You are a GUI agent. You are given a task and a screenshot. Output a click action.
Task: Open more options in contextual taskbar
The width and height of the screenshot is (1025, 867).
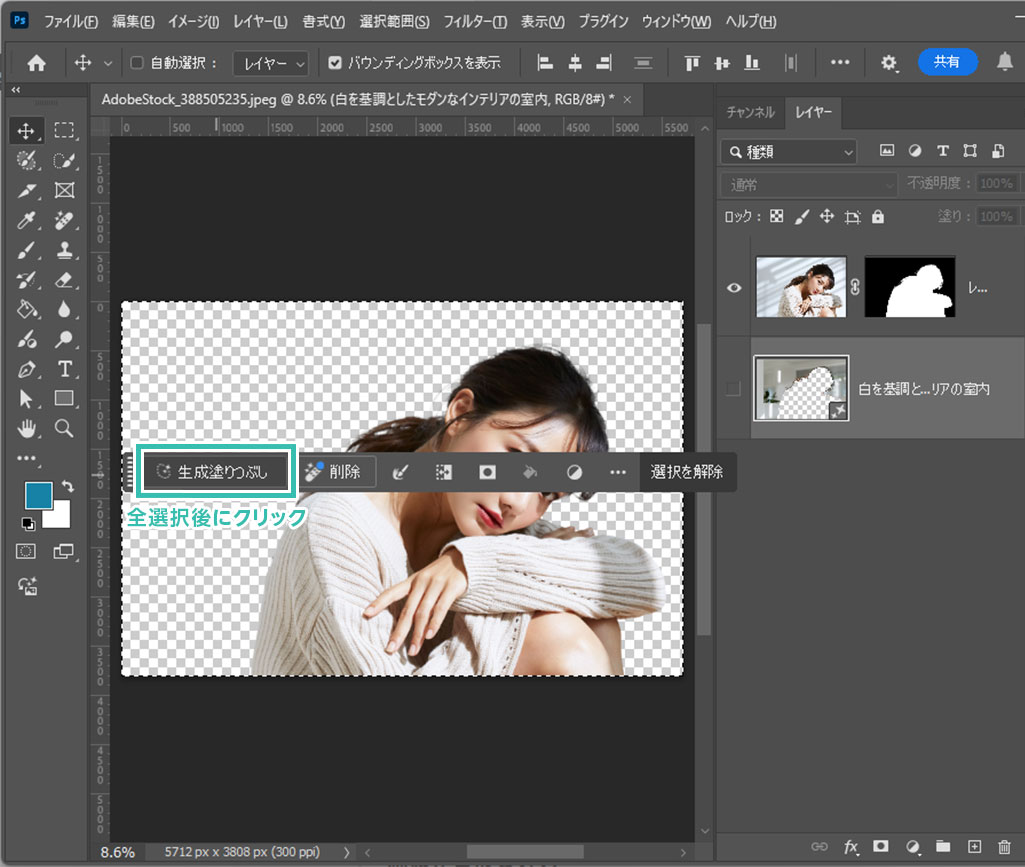pyautogui.click(x=618, y=472)
